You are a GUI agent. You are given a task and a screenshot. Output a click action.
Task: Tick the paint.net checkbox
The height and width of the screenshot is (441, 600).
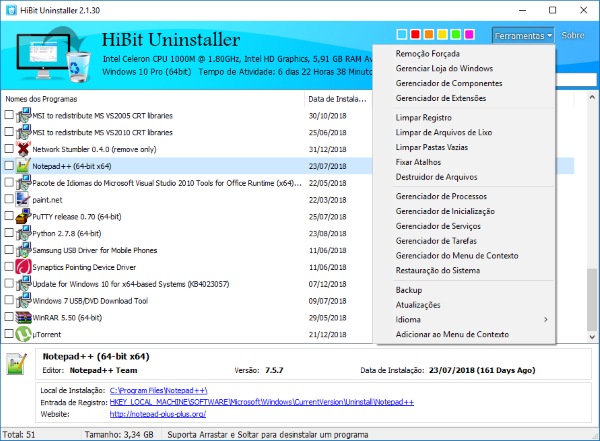pyautogui.click(x=9, y=199)
